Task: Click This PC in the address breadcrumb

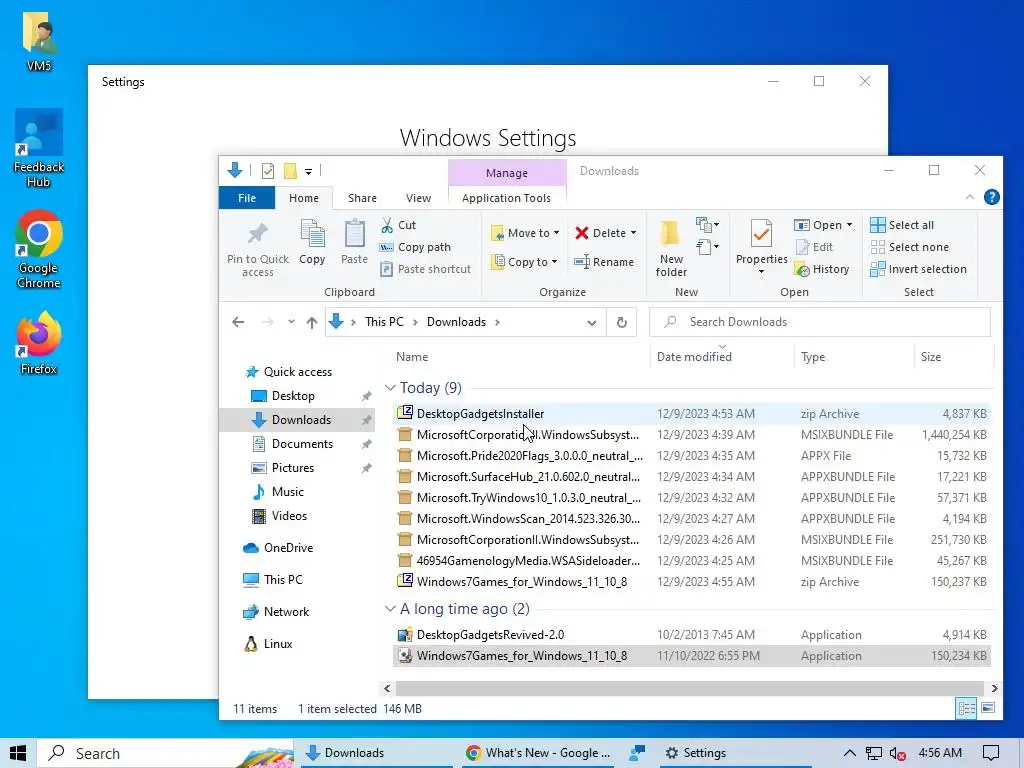Action: point(384,322)
